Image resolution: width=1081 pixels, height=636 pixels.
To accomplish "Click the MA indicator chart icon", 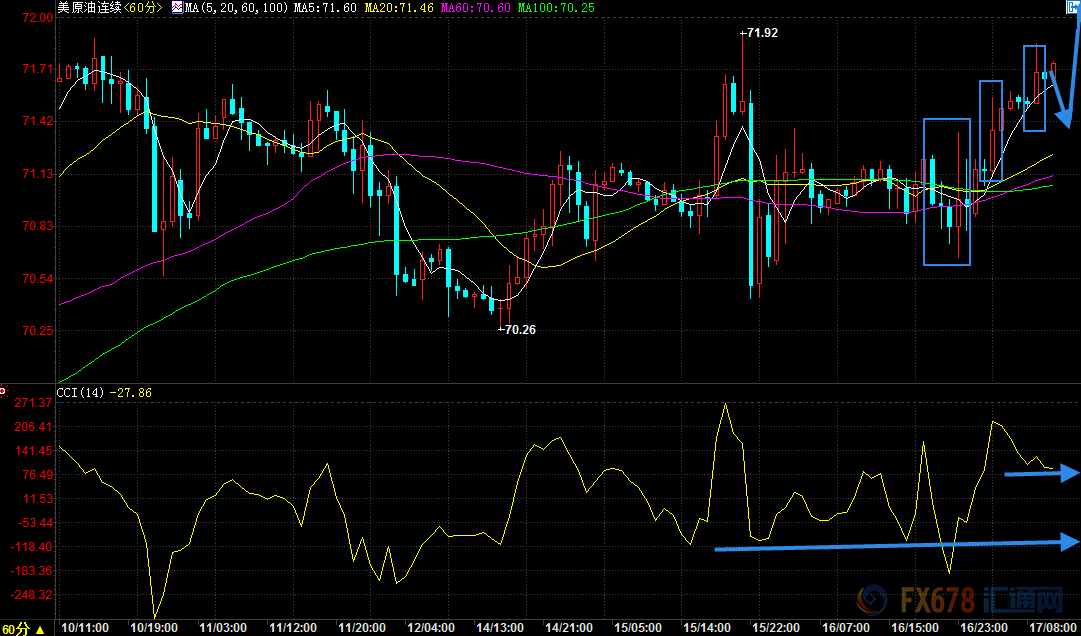I will [178, 7].
